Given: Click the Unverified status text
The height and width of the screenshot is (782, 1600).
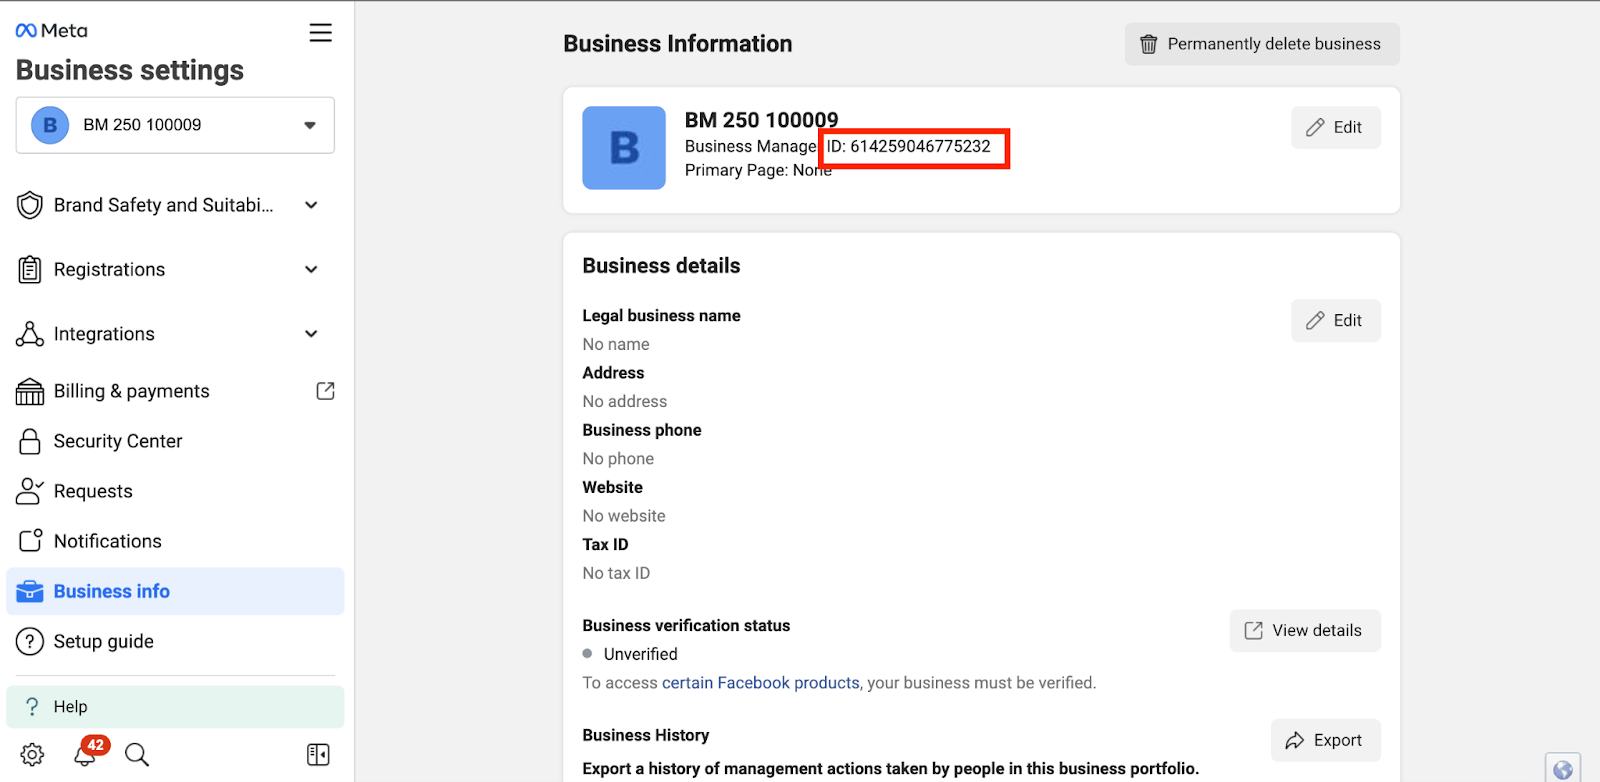Looking at the screenshot, I should coord(641,654).
